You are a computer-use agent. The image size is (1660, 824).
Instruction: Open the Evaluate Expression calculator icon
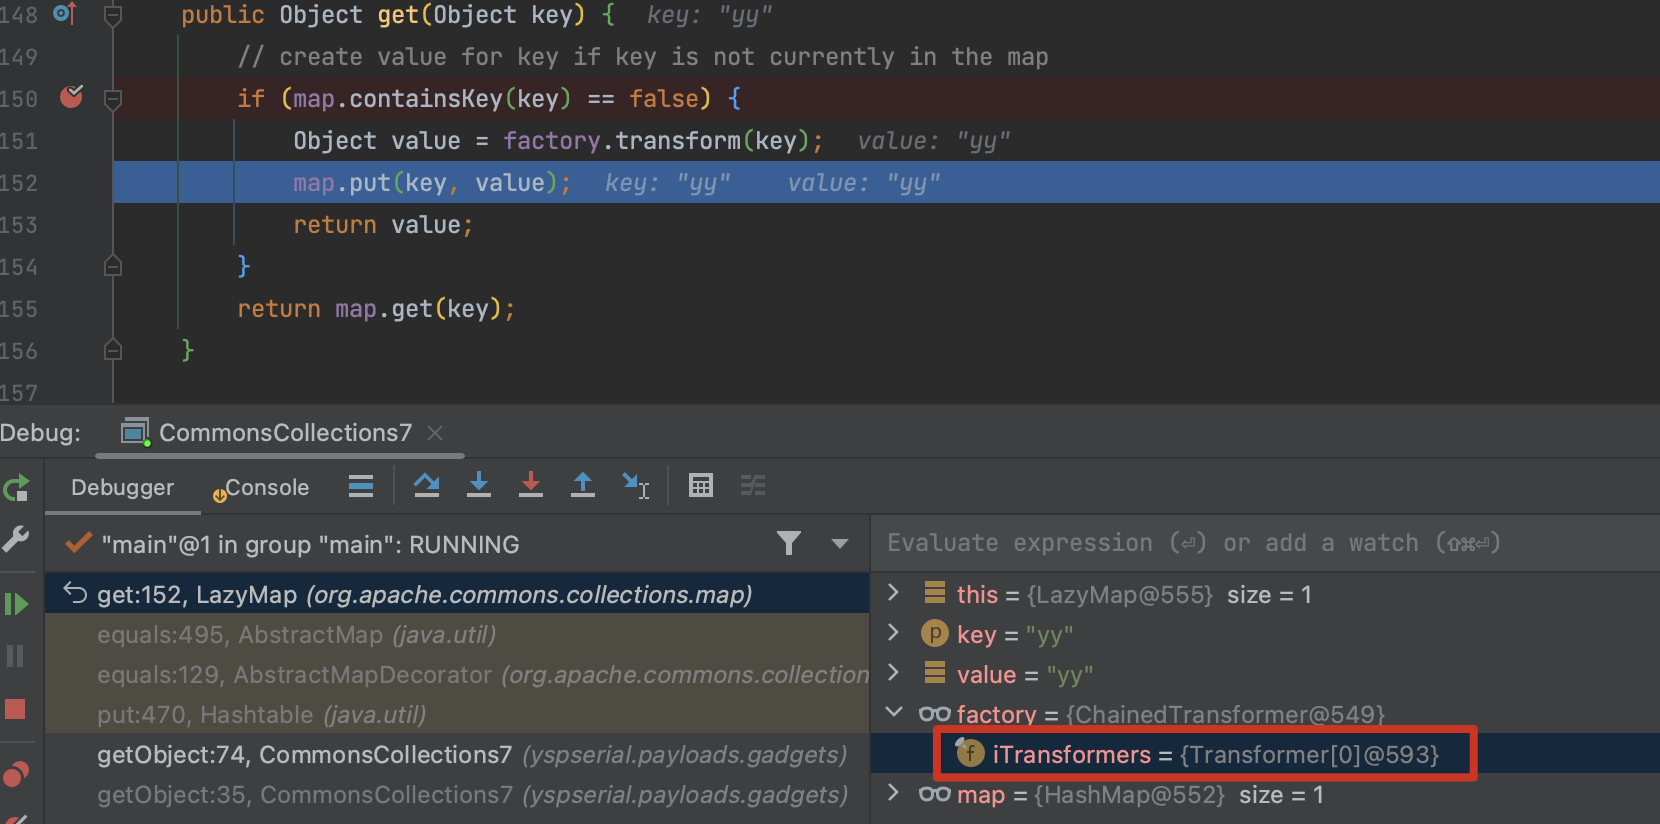click(x=701, y=486)
